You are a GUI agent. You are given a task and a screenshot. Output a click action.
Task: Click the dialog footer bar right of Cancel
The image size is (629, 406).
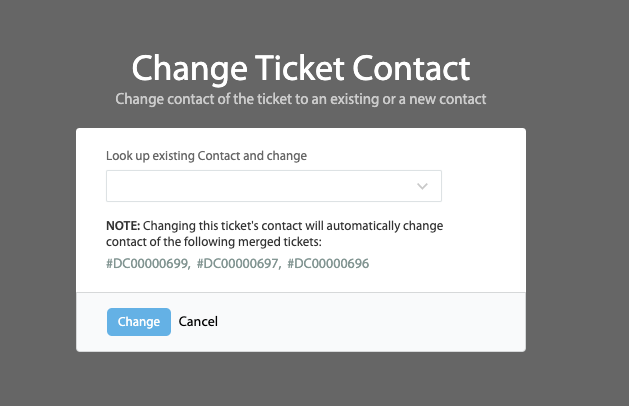point(380,321)
